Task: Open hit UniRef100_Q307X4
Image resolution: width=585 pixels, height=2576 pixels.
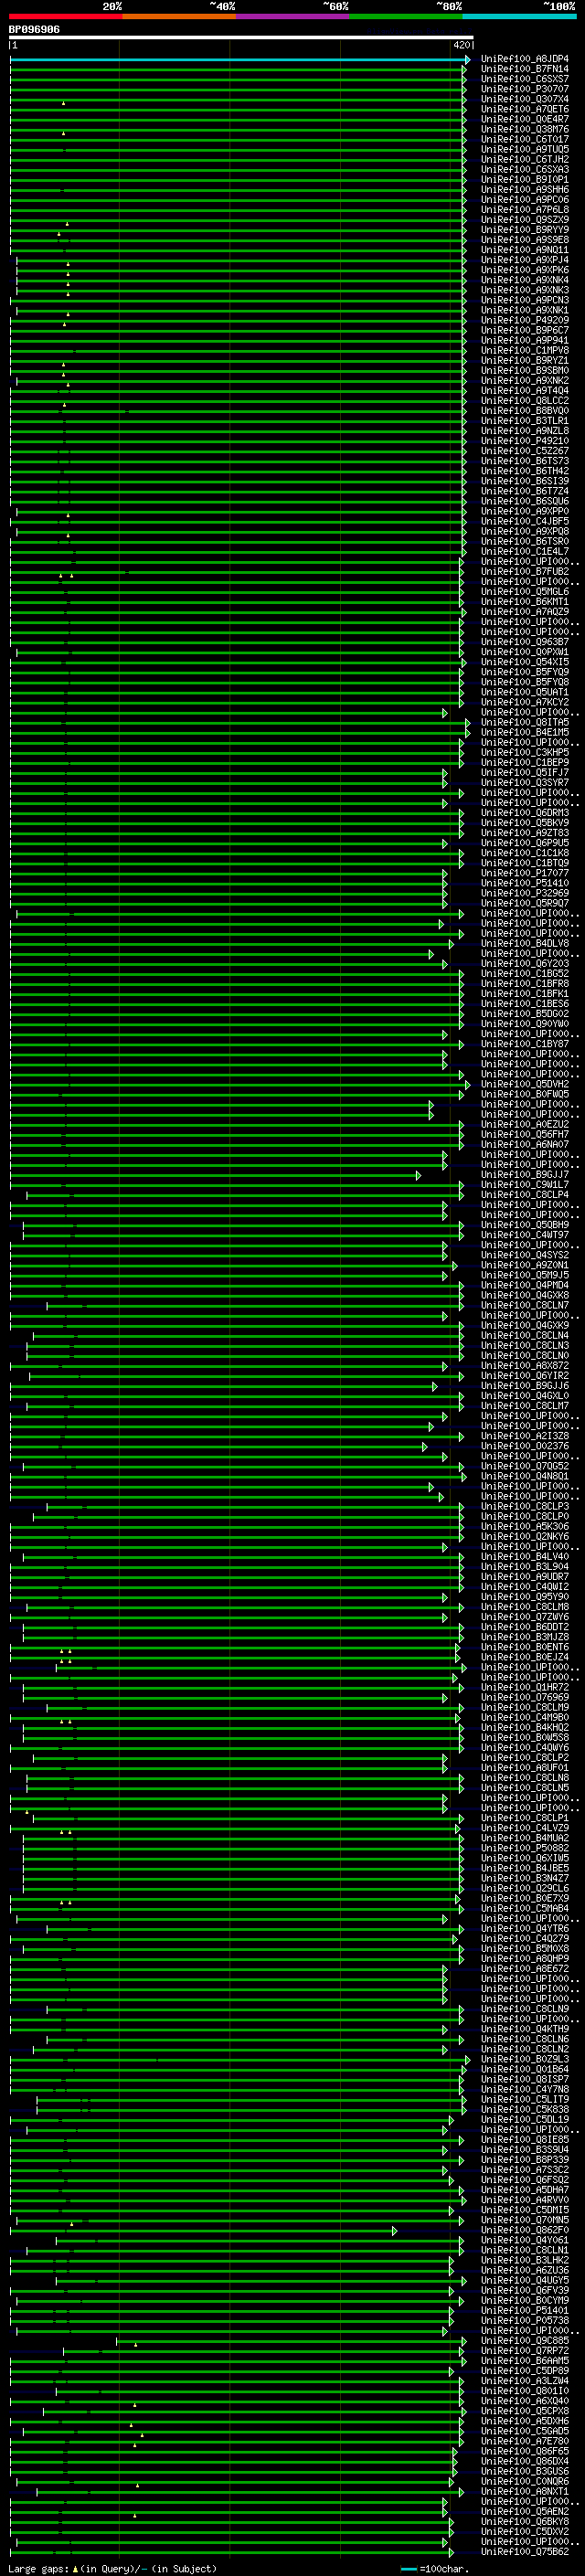Action: point(525,99)
